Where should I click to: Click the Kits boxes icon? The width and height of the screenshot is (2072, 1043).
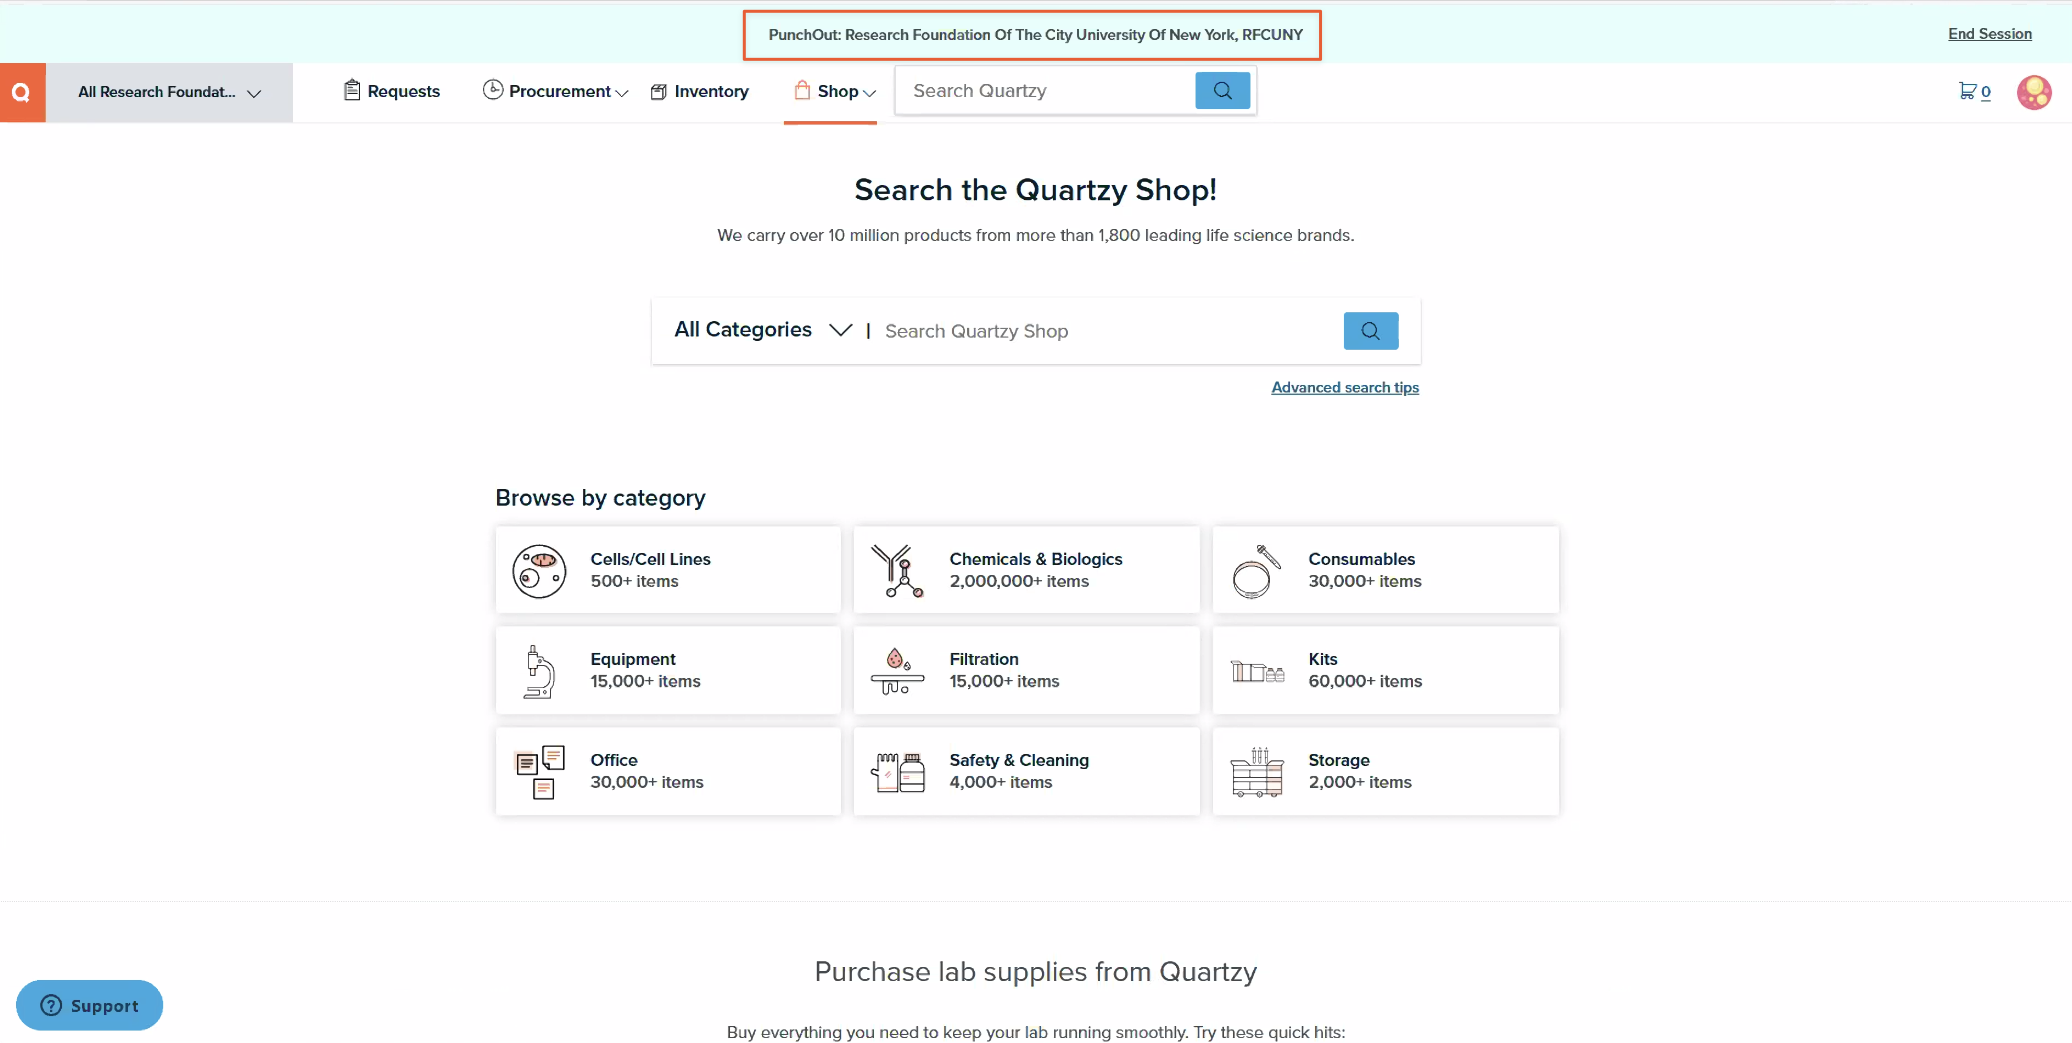[x=1257, y=672]
